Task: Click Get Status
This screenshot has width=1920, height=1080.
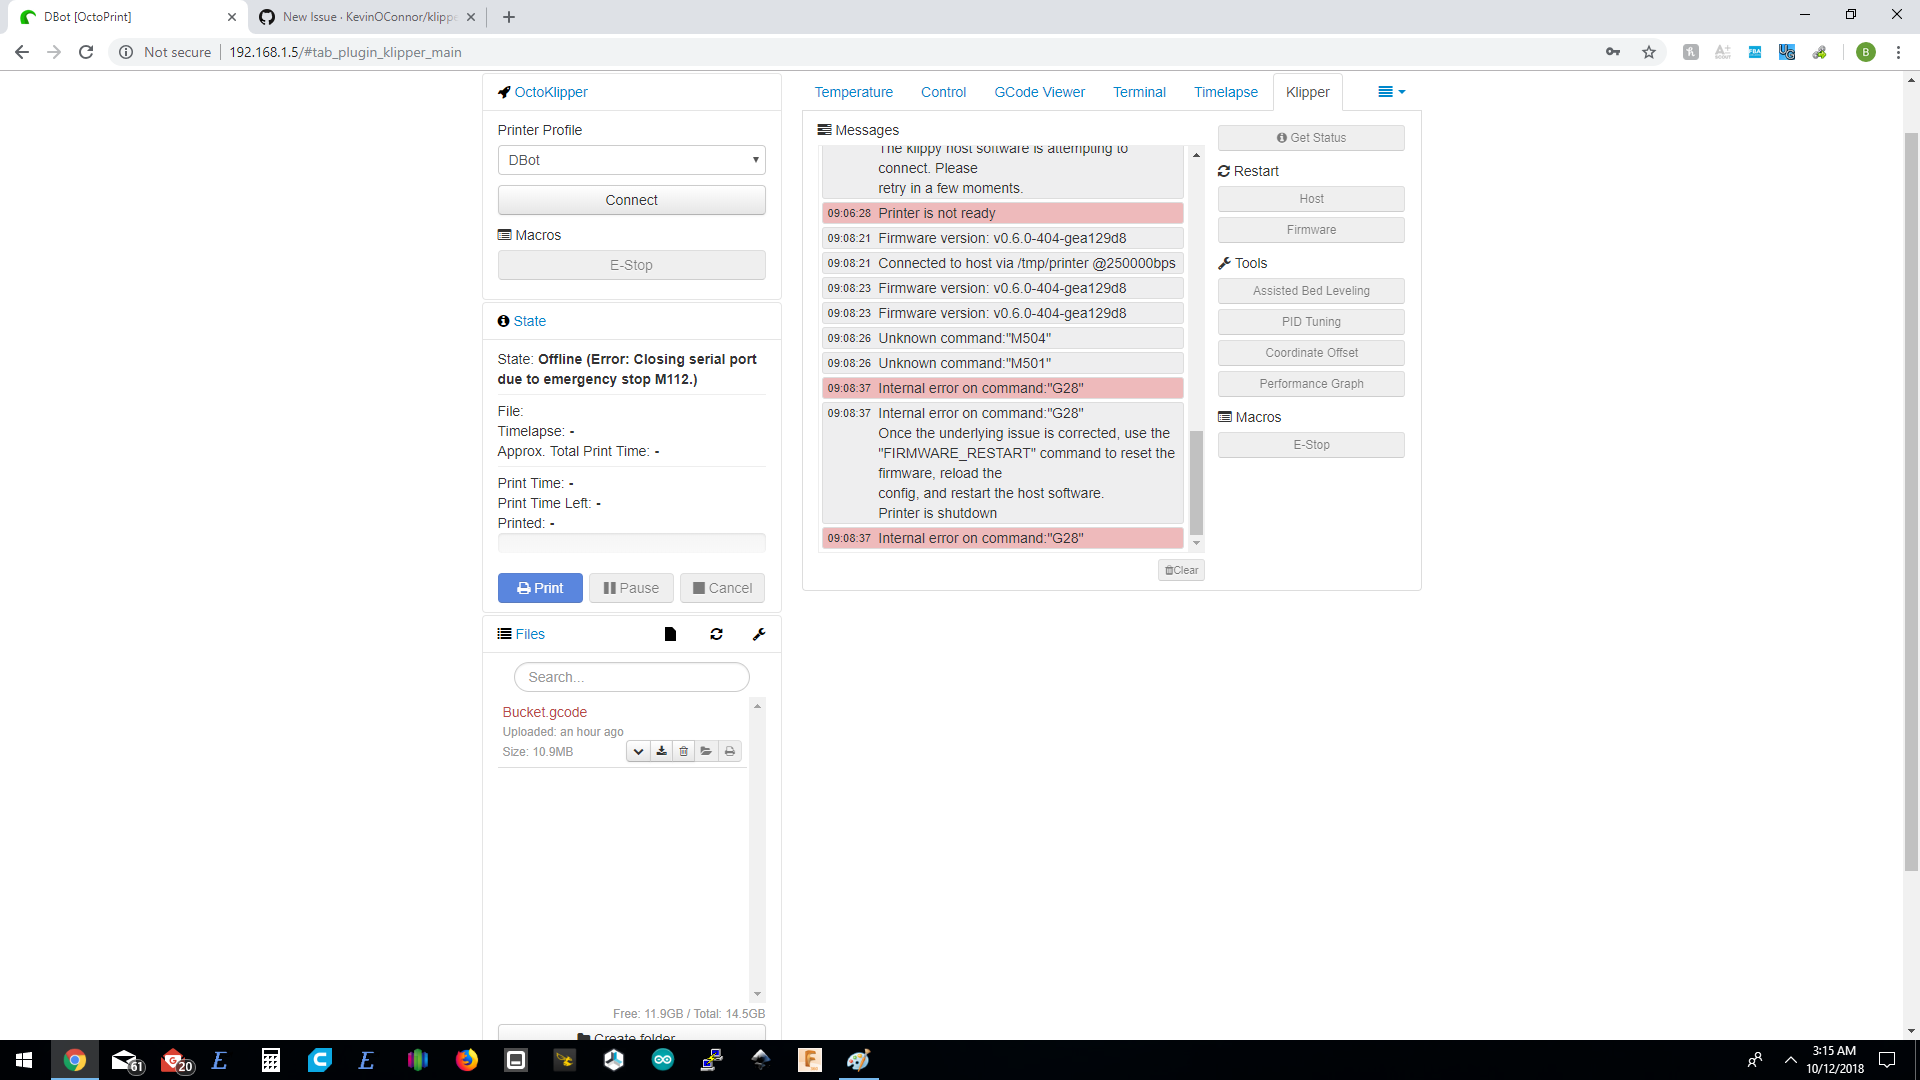Action: click(1311, 137)
